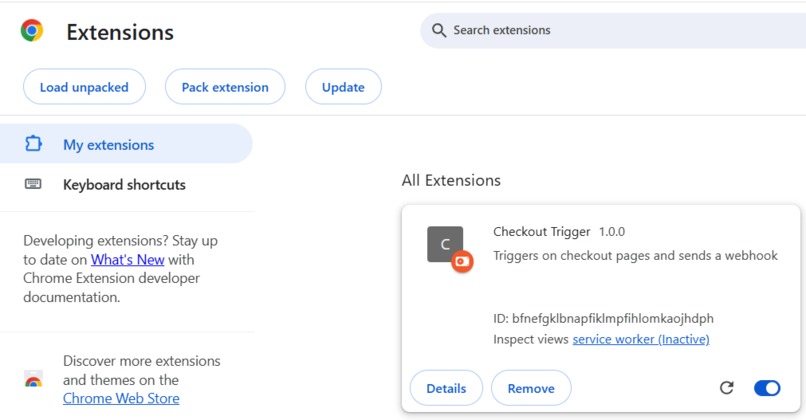Click the Checkout Trigger extension icon
Screen dimensions: 806x420
click(x=445, y=244)
